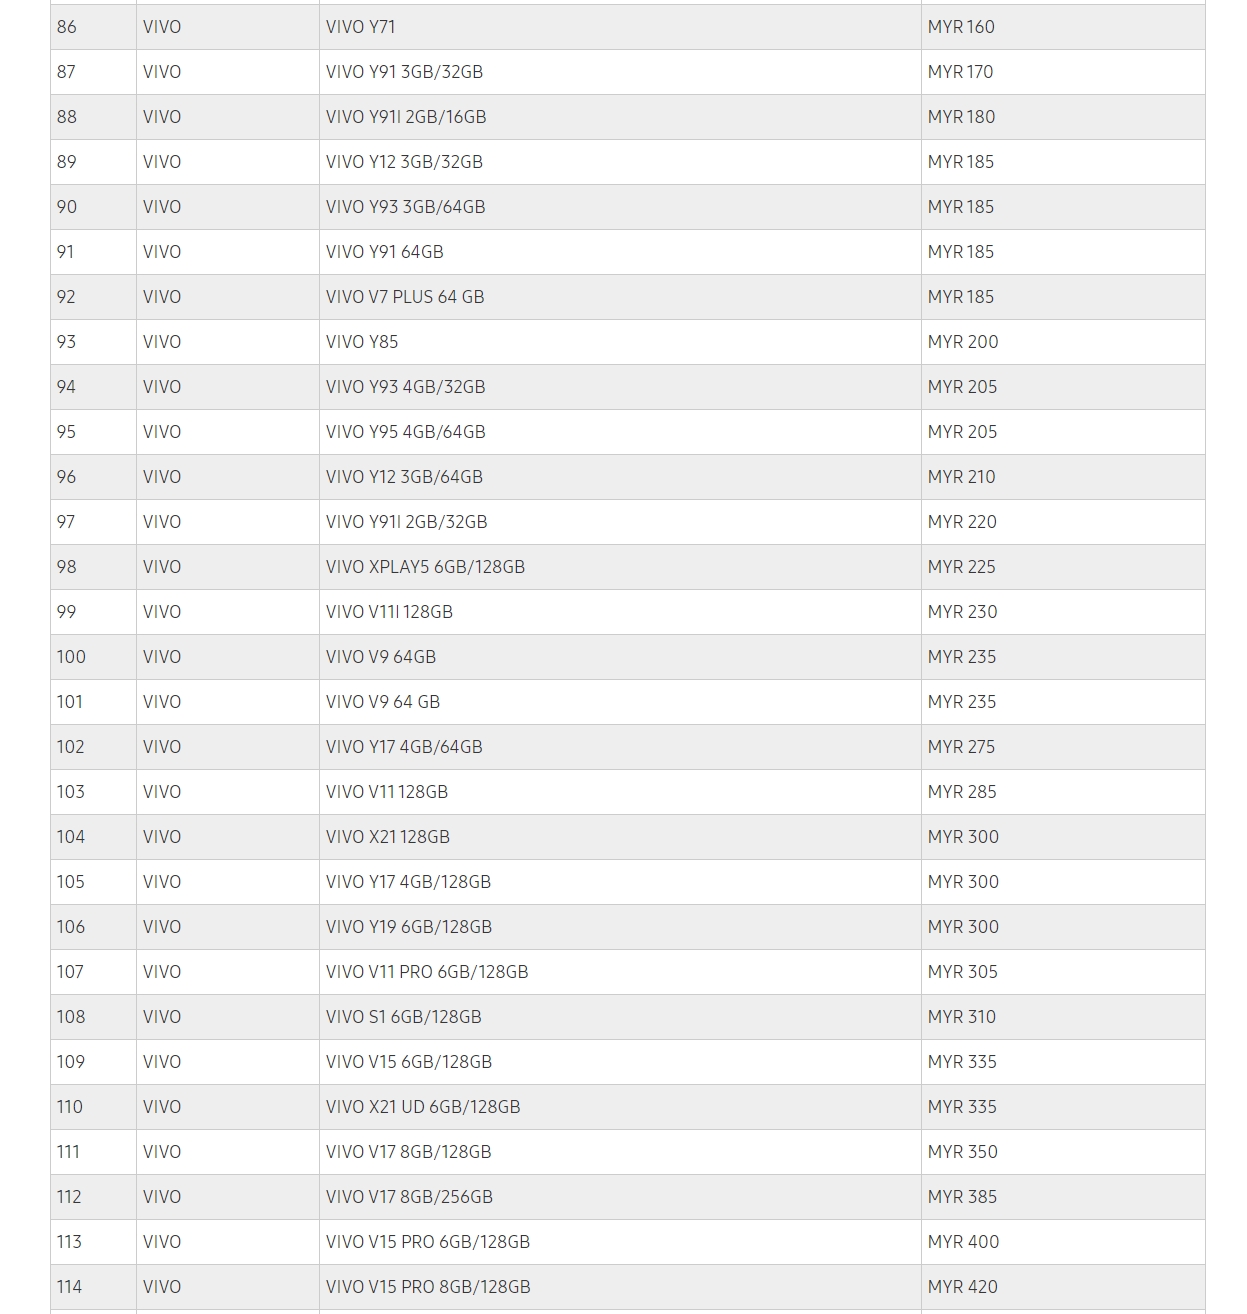Click the VIVO V7 PLUS 64 GB cell

click(405, 297)
